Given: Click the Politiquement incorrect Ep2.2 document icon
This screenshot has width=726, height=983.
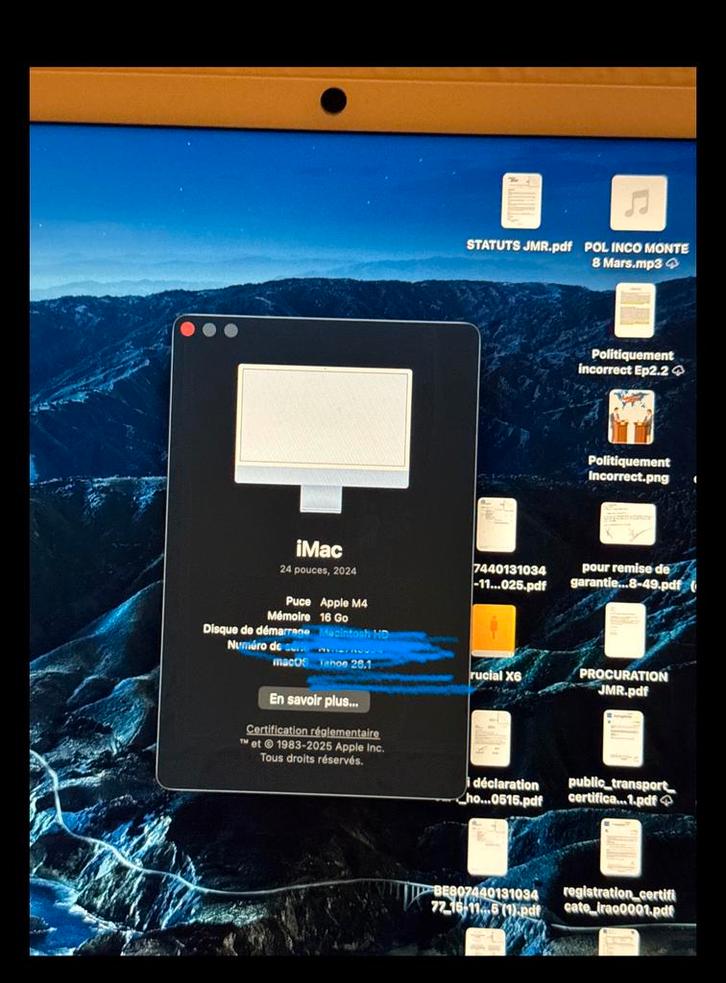Looking at the screenshot, I should click(635, 310).
